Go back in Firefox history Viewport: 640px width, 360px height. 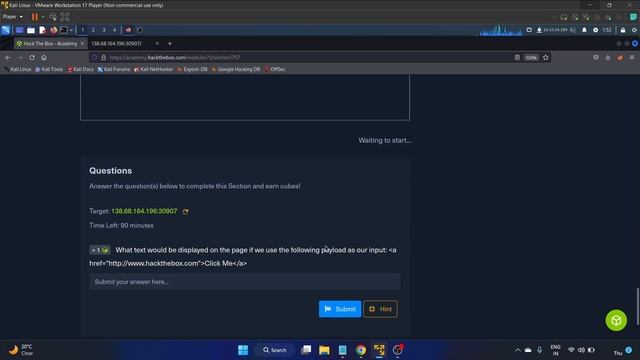[8, 58]
